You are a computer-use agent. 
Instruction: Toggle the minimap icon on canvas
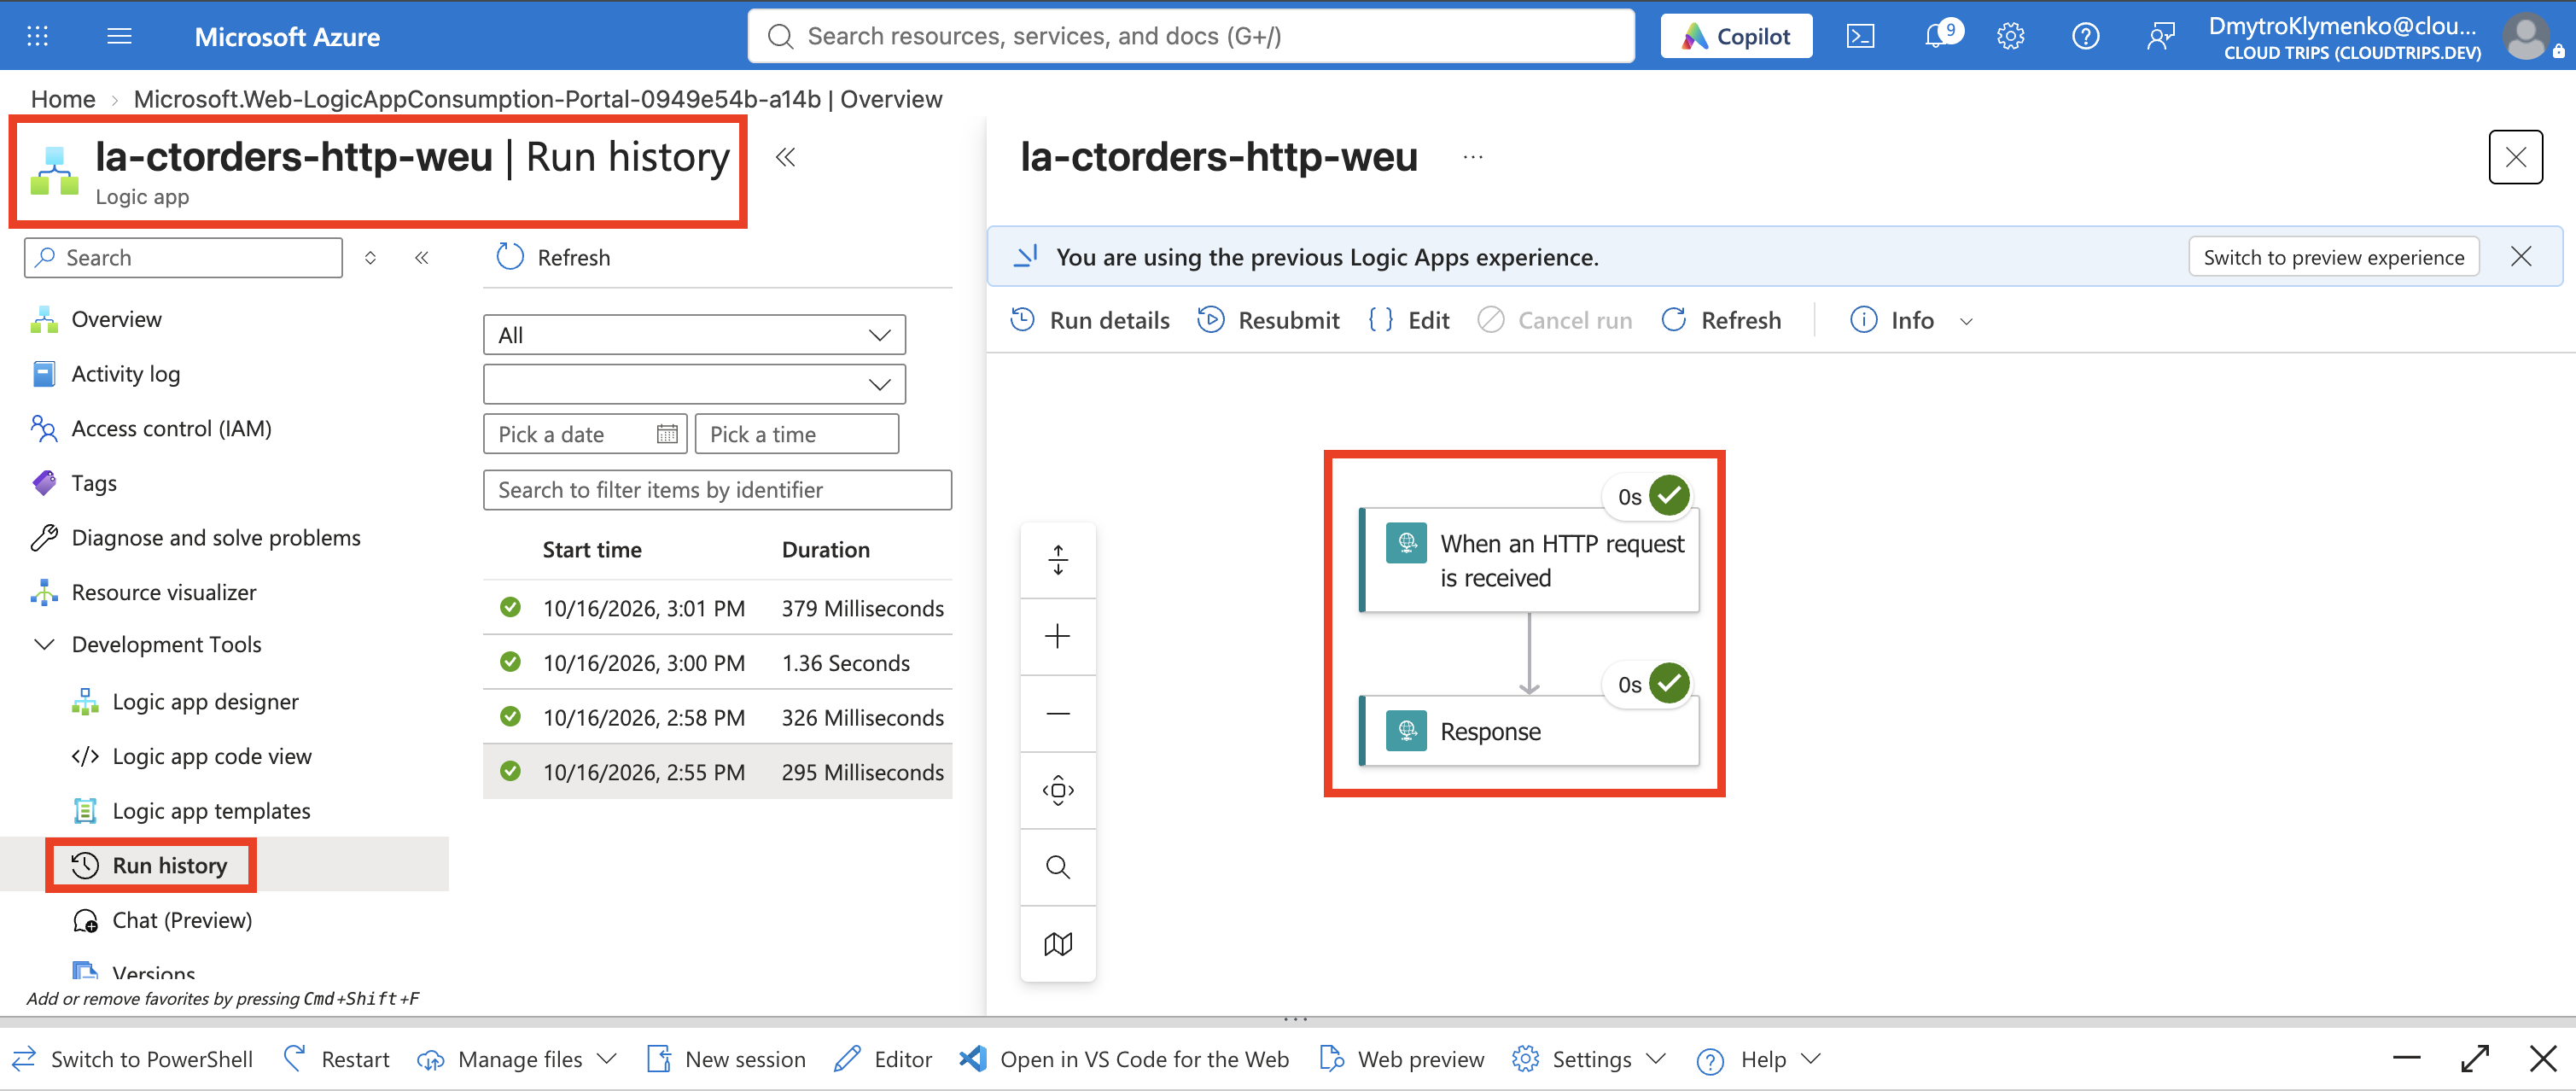click(x=1058, y=944)
